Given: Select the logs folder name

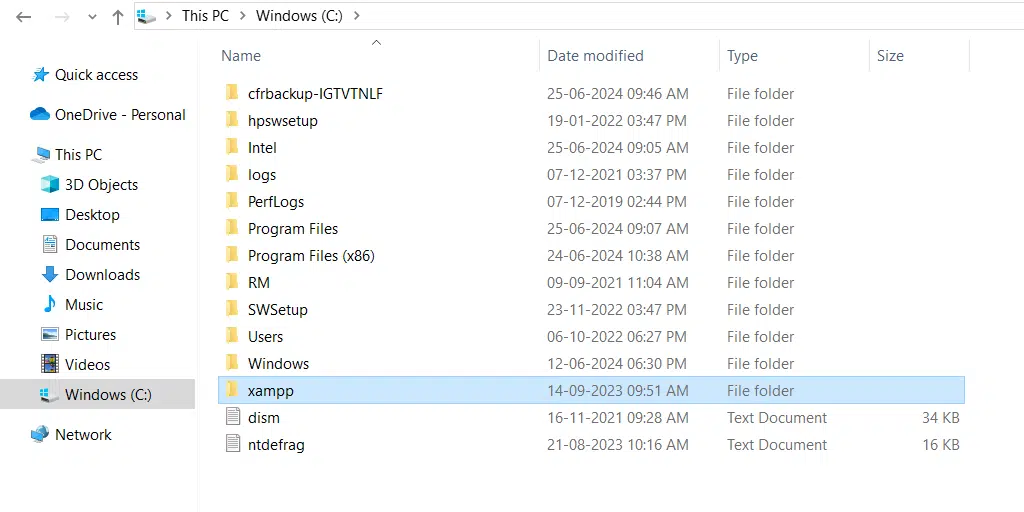Looking at the screenshot, I should click(x=262, y=175).
